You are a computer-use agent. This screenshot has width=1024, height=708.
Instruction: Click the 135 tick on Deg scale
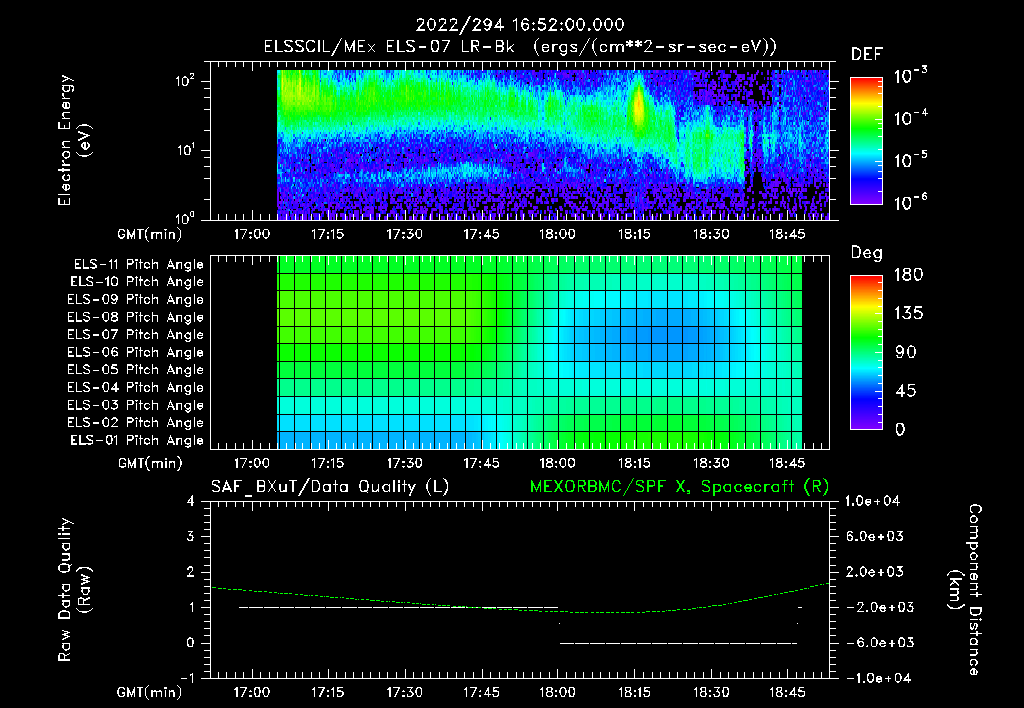pyautogui.click(x=908, y=314)
